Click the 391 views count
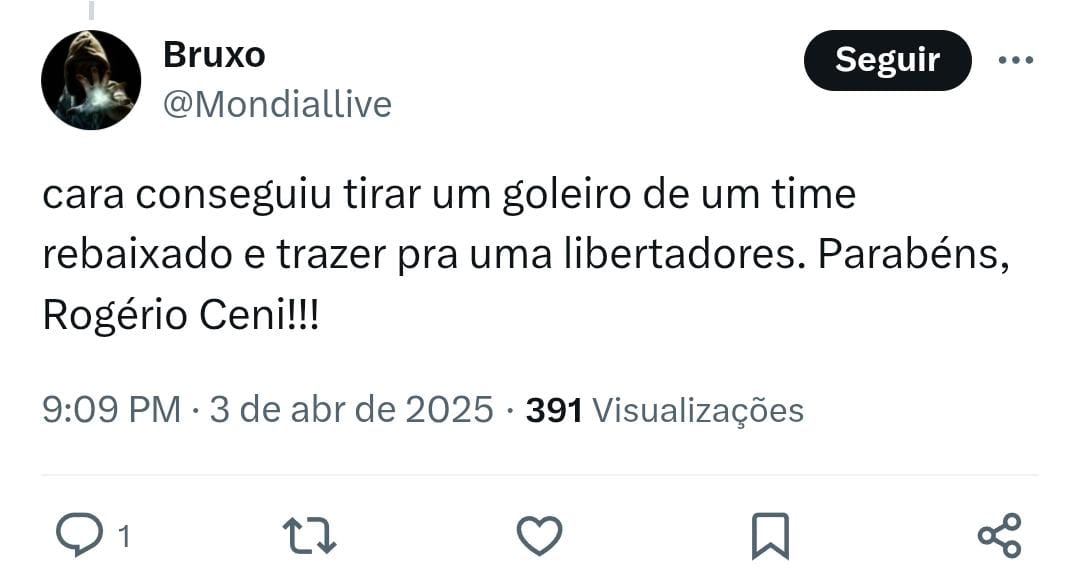The width and height of the screenshot is (1080, 579). (554, 410)
